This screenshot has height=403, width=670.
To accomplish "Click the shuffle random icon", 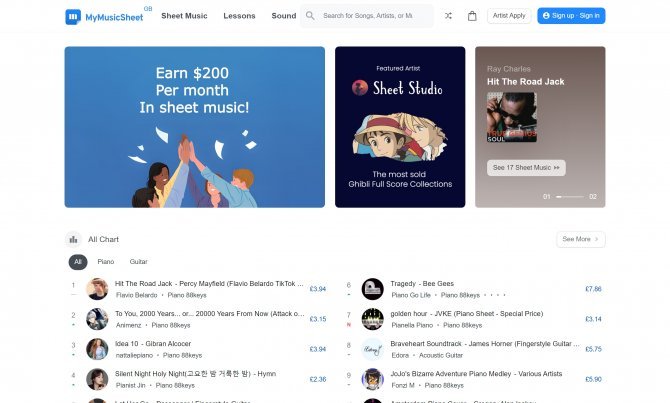I will (448, 16).
